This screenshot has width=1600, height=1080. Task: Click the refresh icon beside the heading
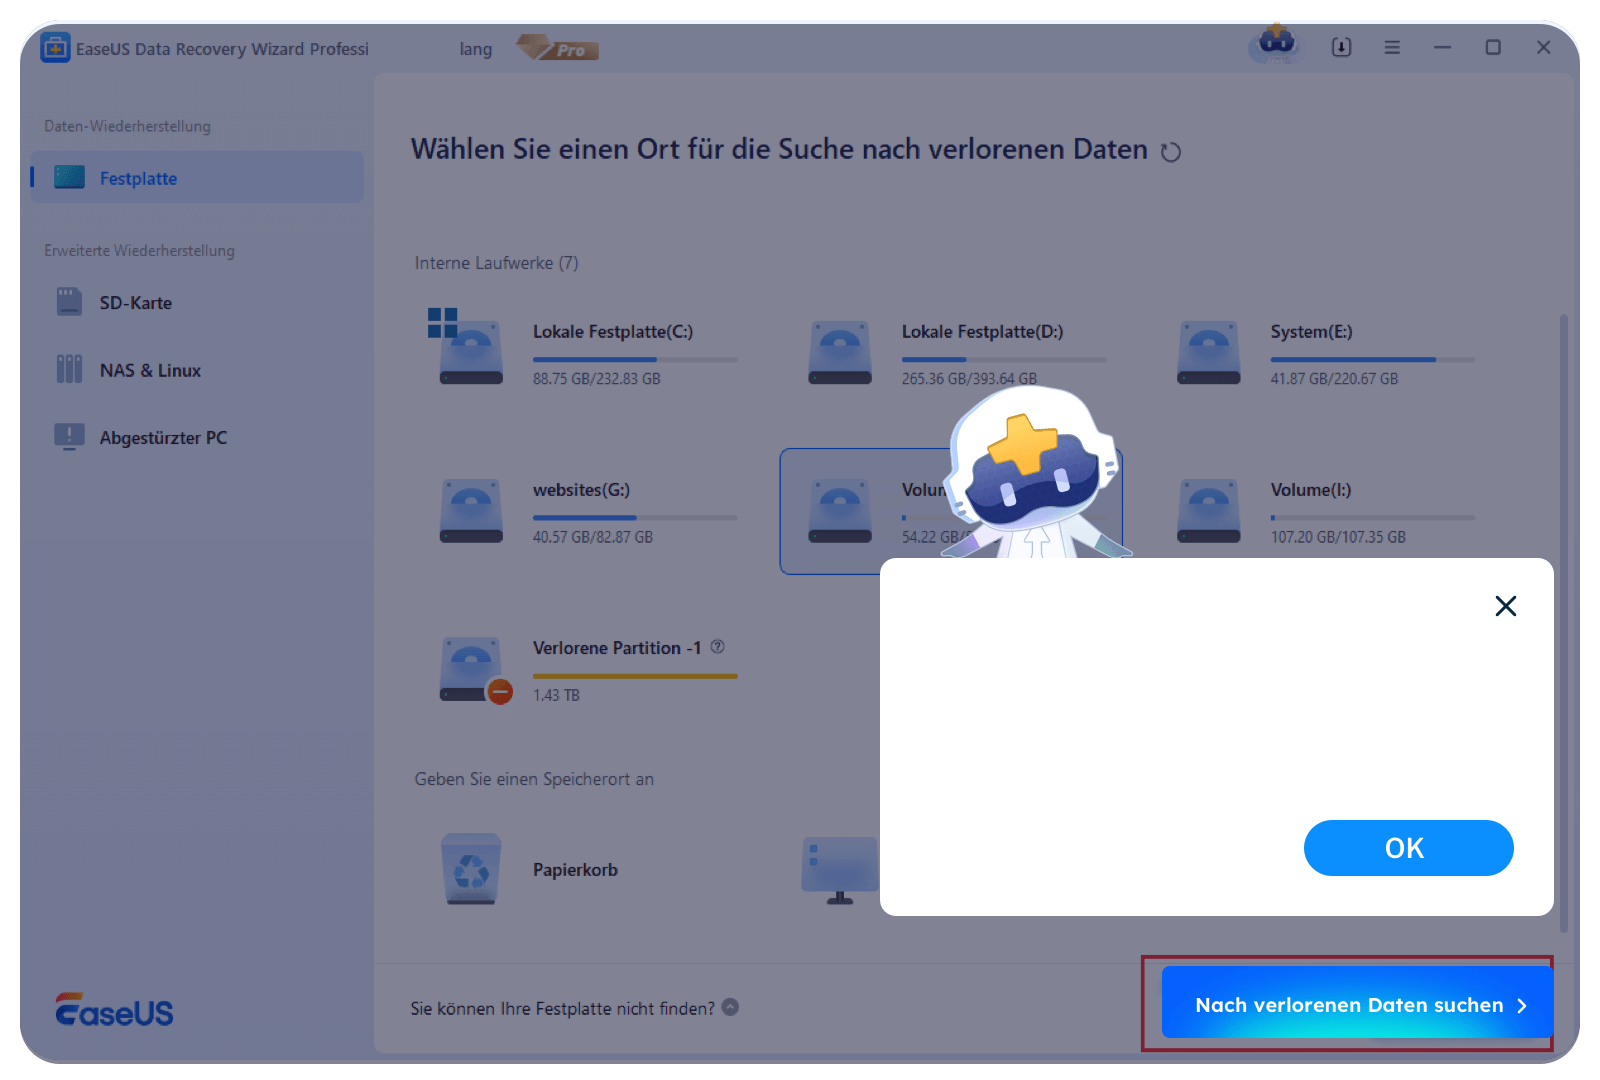pyautogui.click(x=1170, y=152)
